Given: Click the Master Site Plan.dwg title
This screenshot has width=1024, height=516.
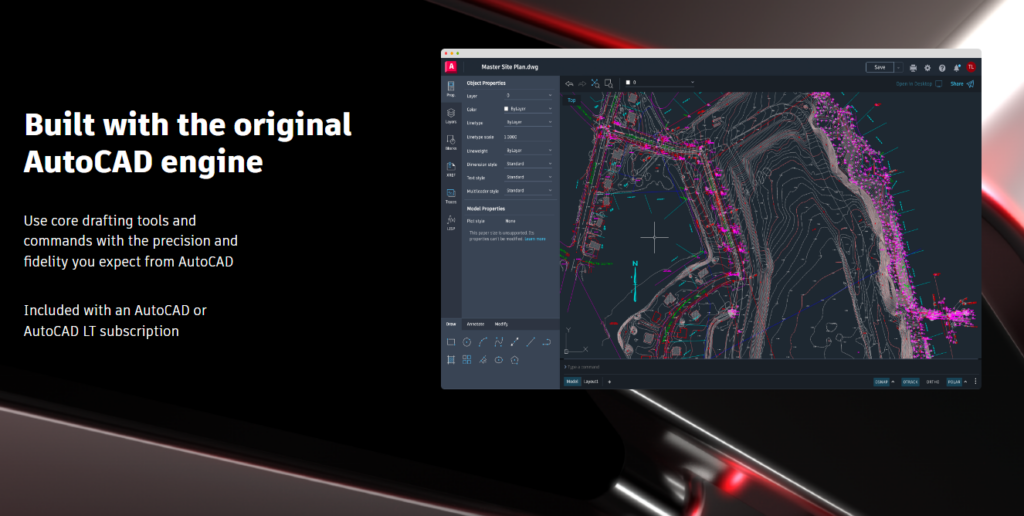Looking at the screenshot, I should pyautogui.click(x=509, y=67).
